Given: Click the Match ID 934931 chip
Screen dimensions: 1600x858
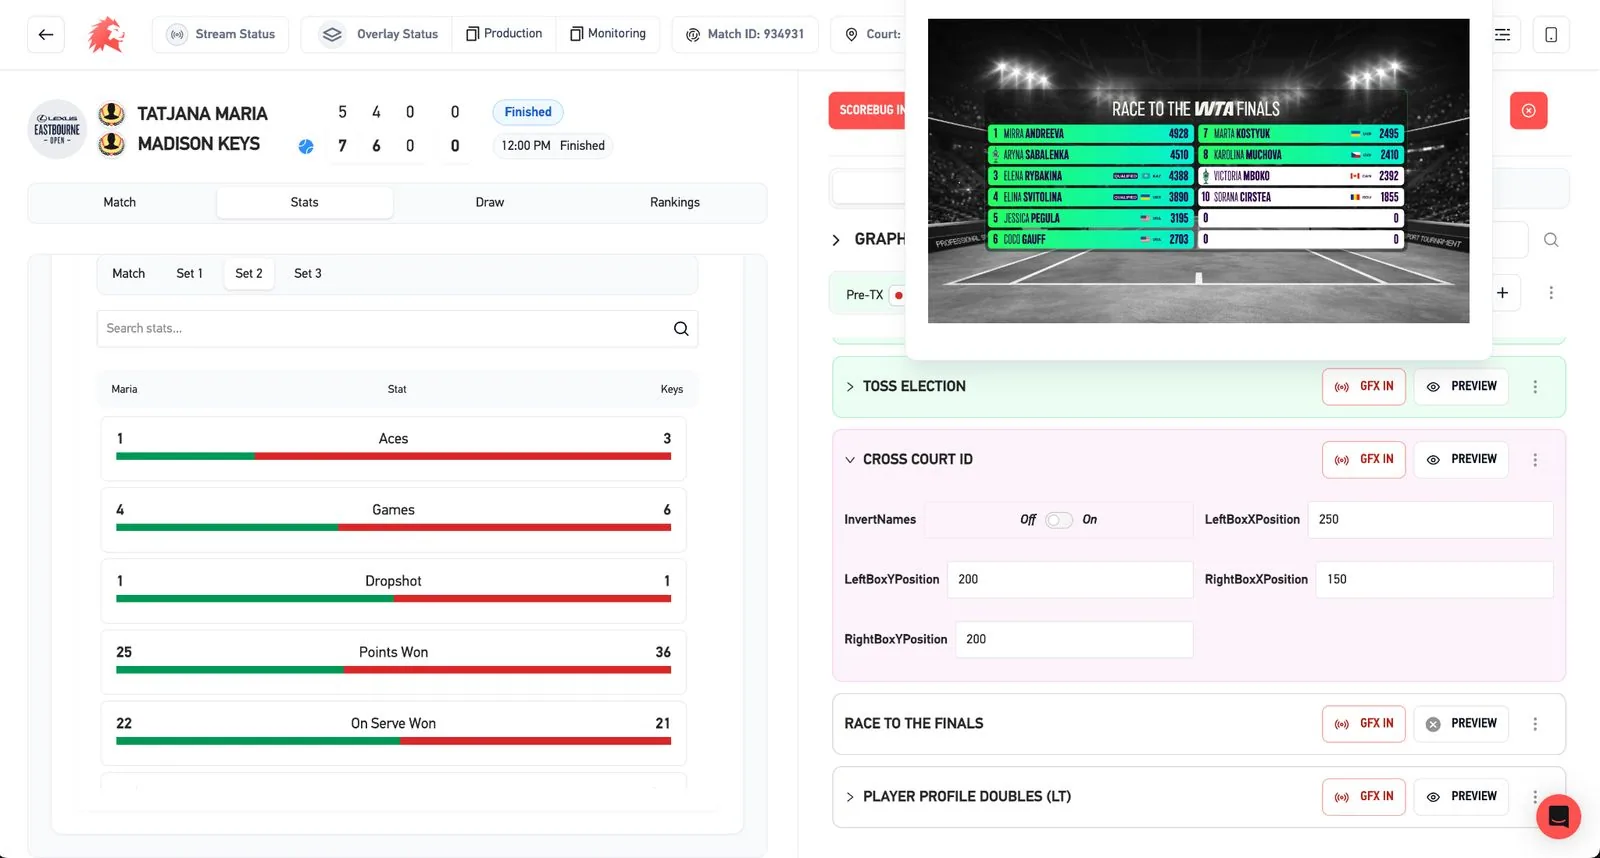Looking at the screenshot, I should click(x=745, y=34).
